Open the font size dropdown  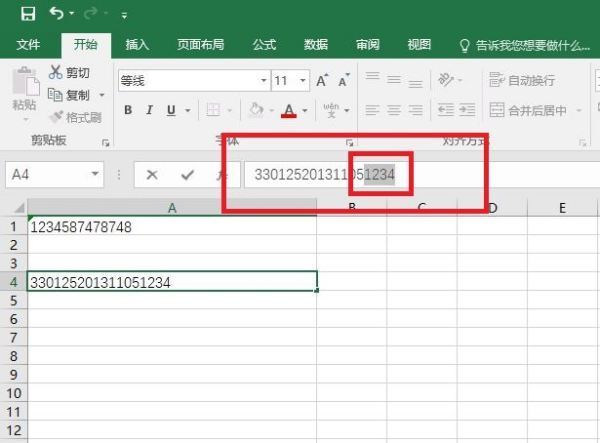point(302,80)
